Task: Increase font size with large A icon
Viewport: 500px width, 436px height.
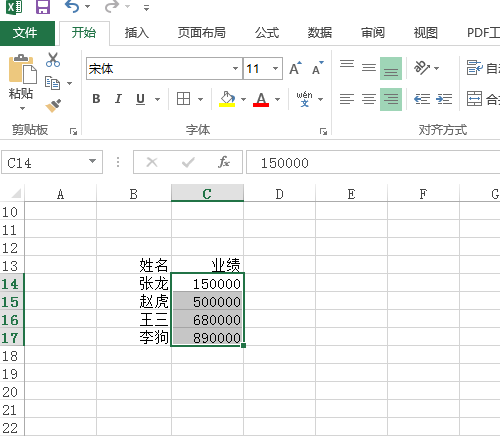Action: point(295,68)
